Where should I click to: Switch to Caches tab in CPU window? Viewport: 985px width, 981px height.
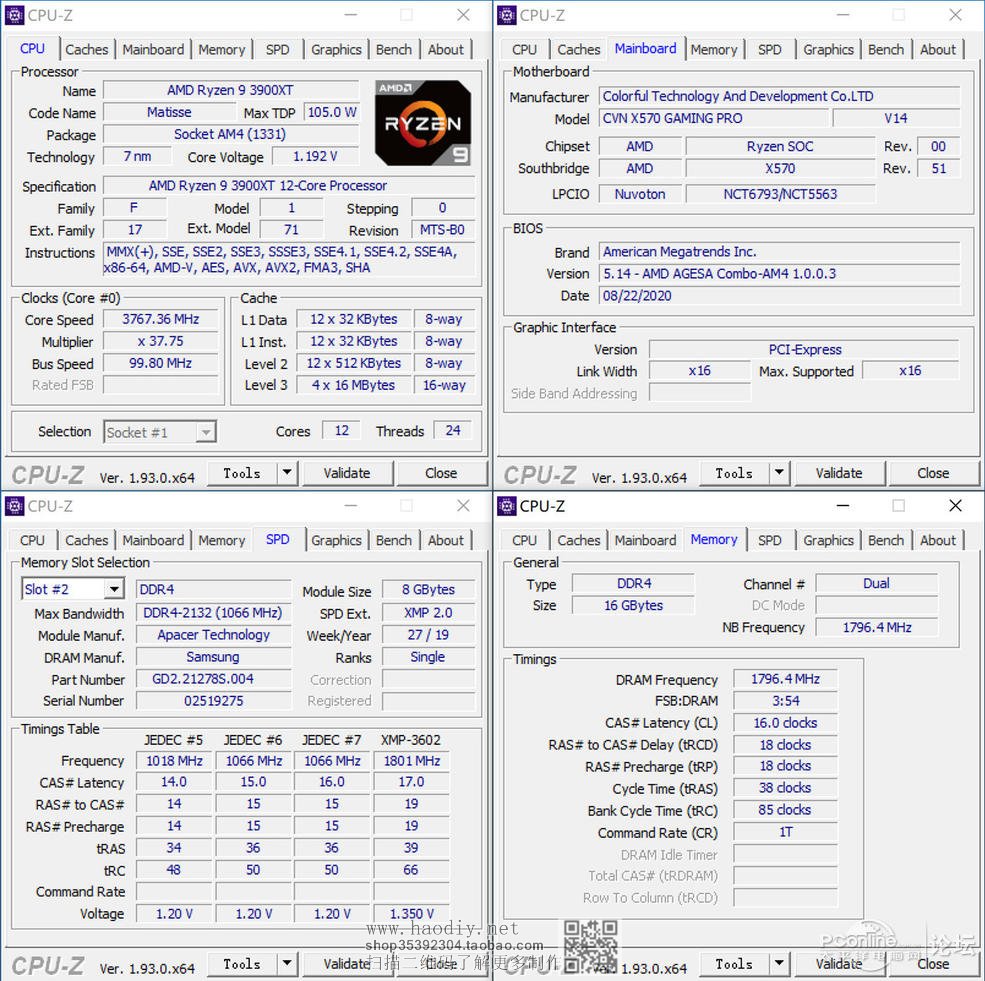point(87,49)
